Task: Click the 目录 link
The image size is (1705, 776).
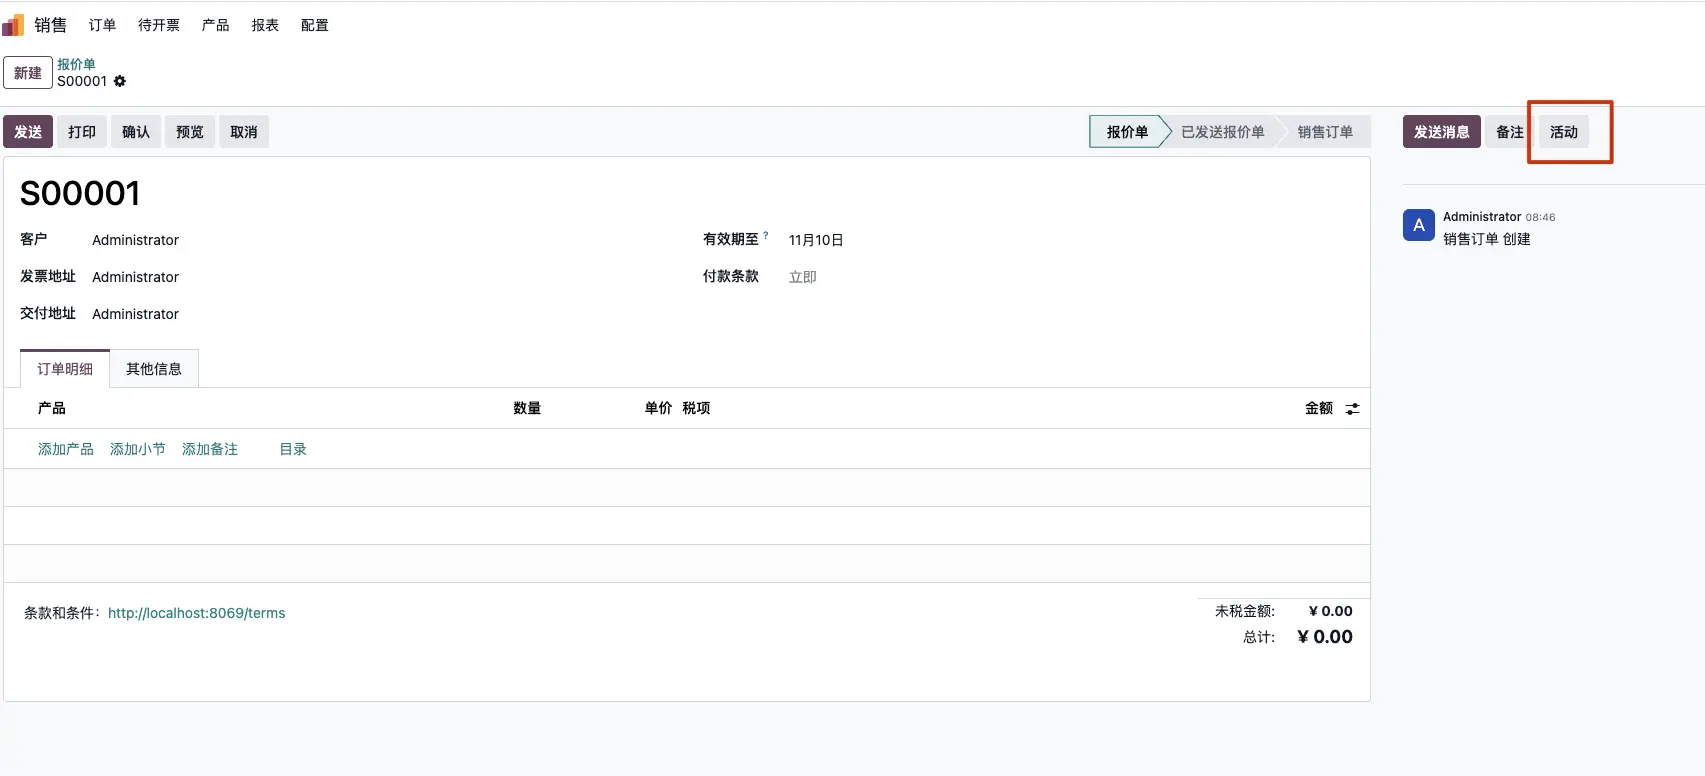Action: [293, 450]
